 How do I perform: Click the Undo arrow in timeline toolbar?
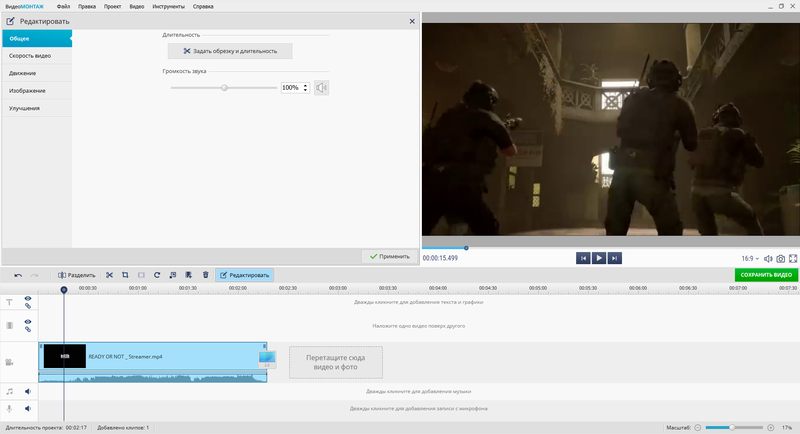tap(18, 275)
